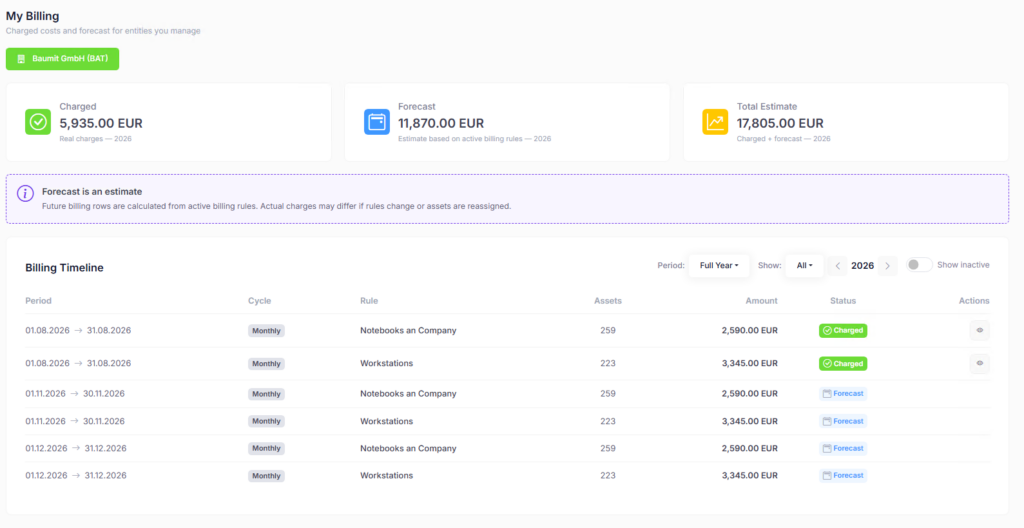Click the My Billing page title
1024x528 pixels.
pos(33,16)
